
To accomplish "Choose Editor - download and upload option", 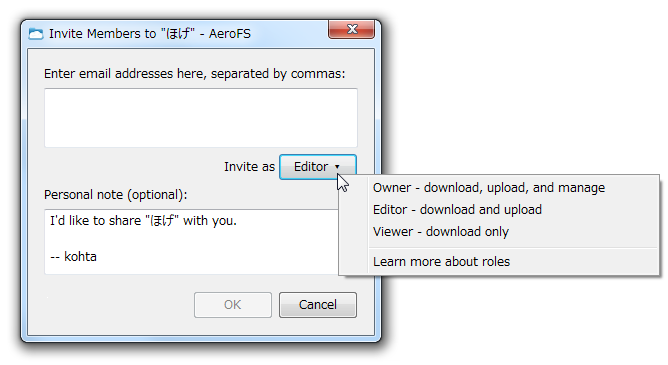I will [x=457, y=210].
